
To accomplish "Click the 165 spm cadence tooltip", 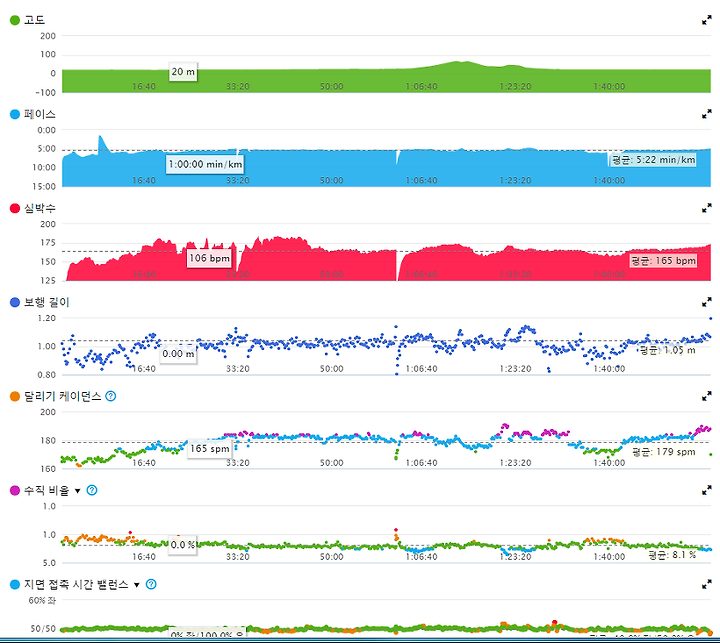I will point(209,448).
